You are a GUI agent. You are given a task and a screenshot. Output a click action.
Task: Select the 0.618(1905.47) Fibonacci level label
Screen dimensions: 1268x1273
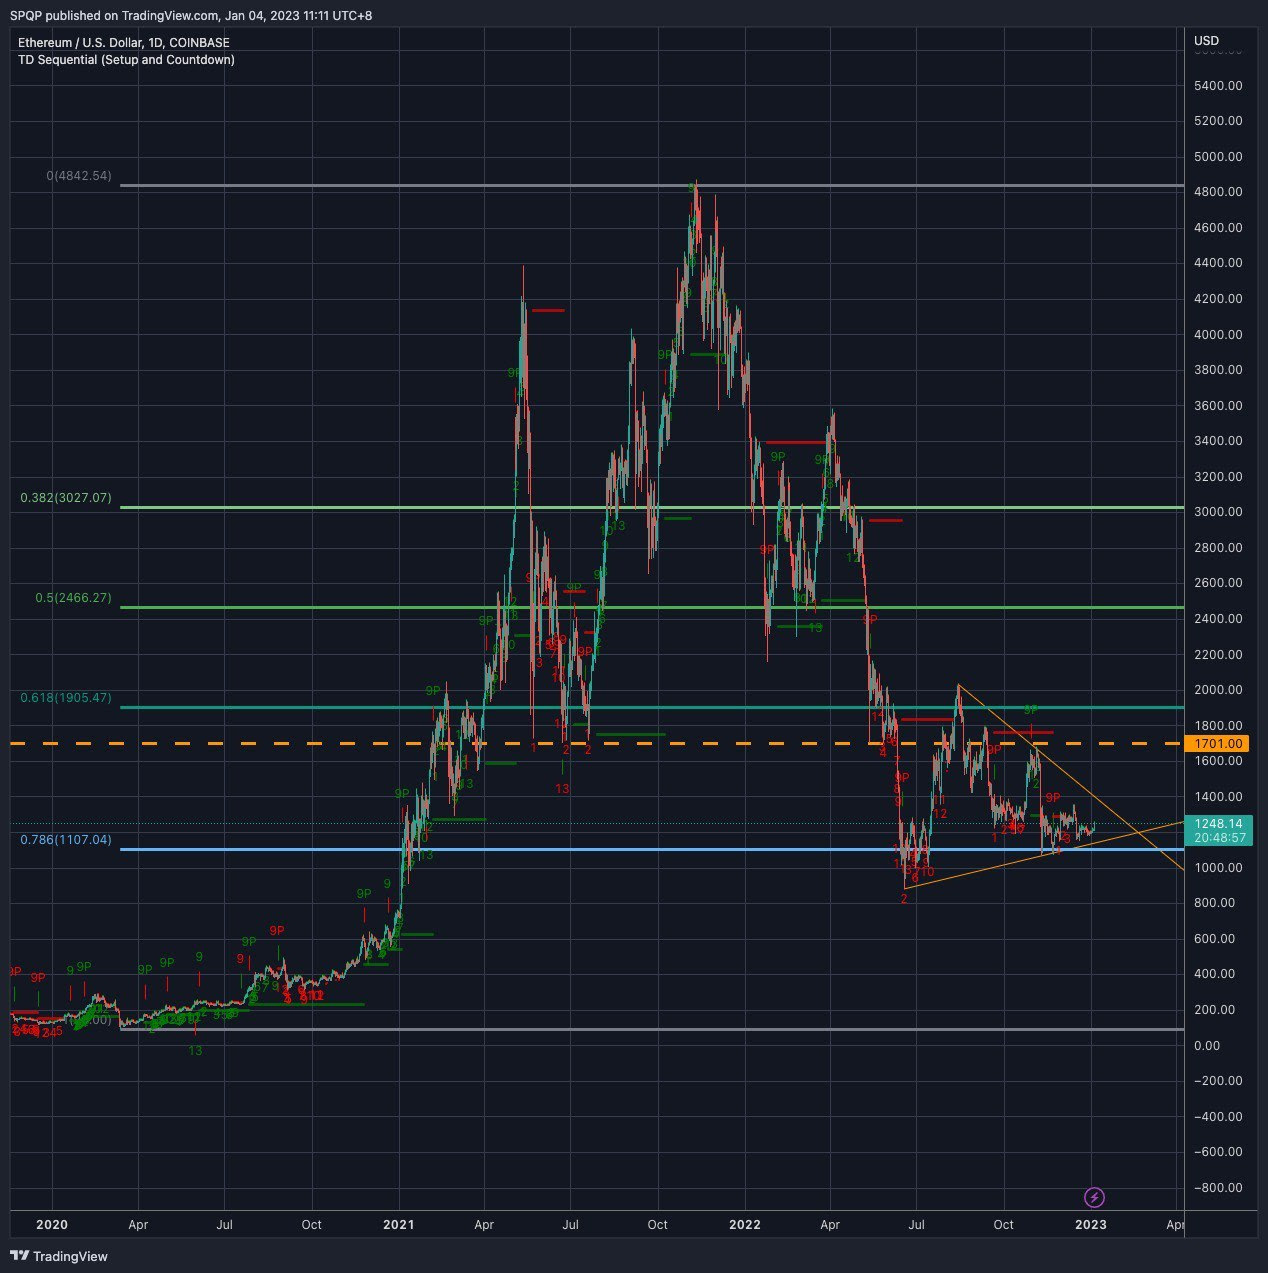tap(66, 698)
